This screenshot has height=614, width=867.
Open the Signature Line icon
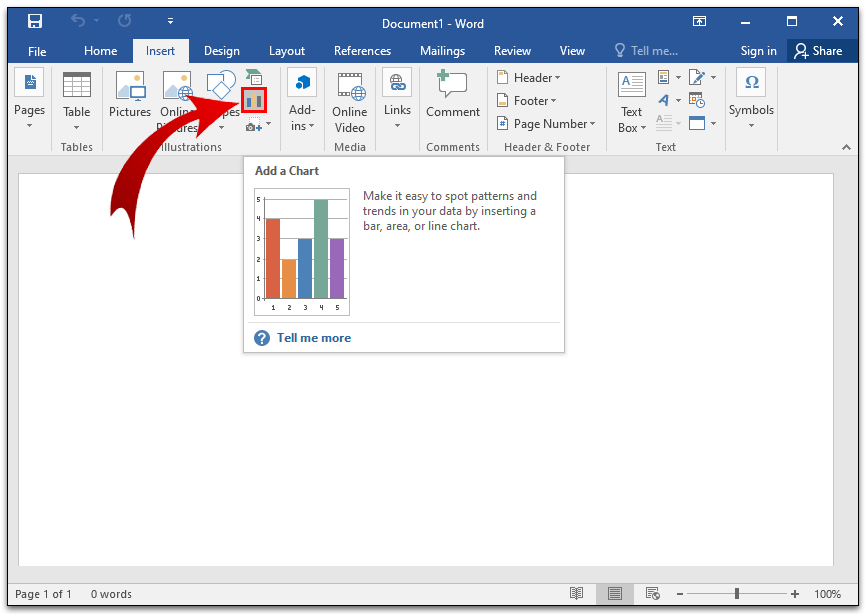[697, 77]
